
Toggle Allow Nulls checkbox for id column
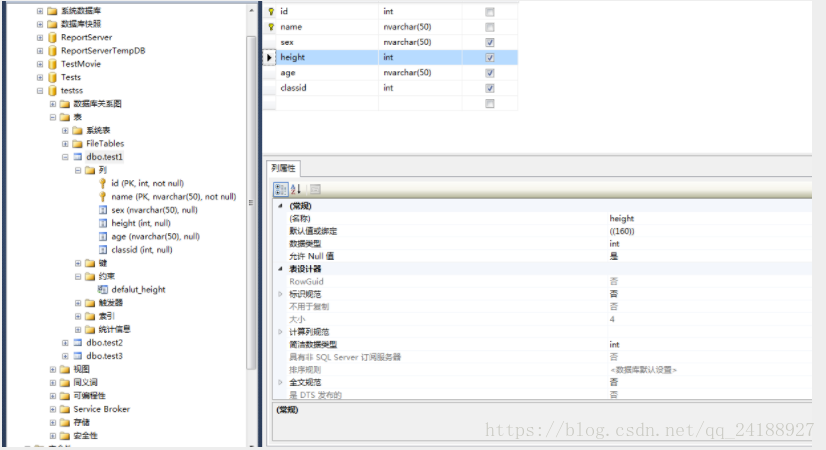point(490,12)
